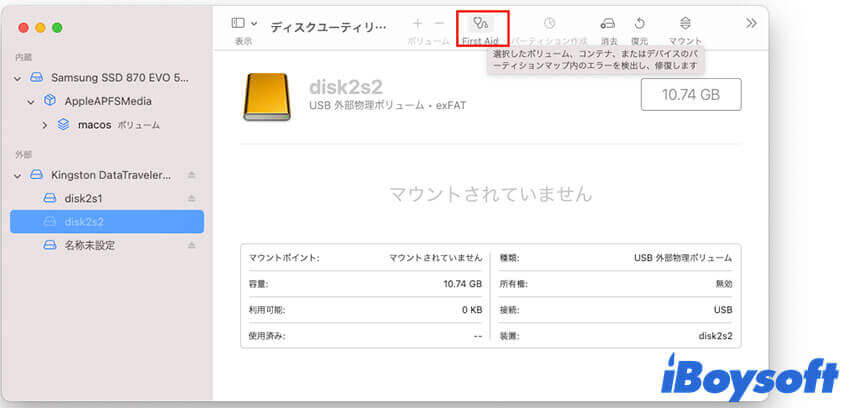The width and height of the screenshot is (850, 408).
Task: Add a volume with the plus button
Action: tap(417, 23)
